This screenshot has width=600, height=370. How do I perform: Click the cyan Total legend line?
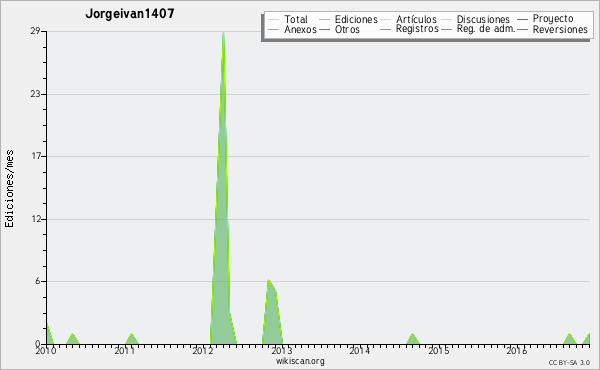coord(273,20)
